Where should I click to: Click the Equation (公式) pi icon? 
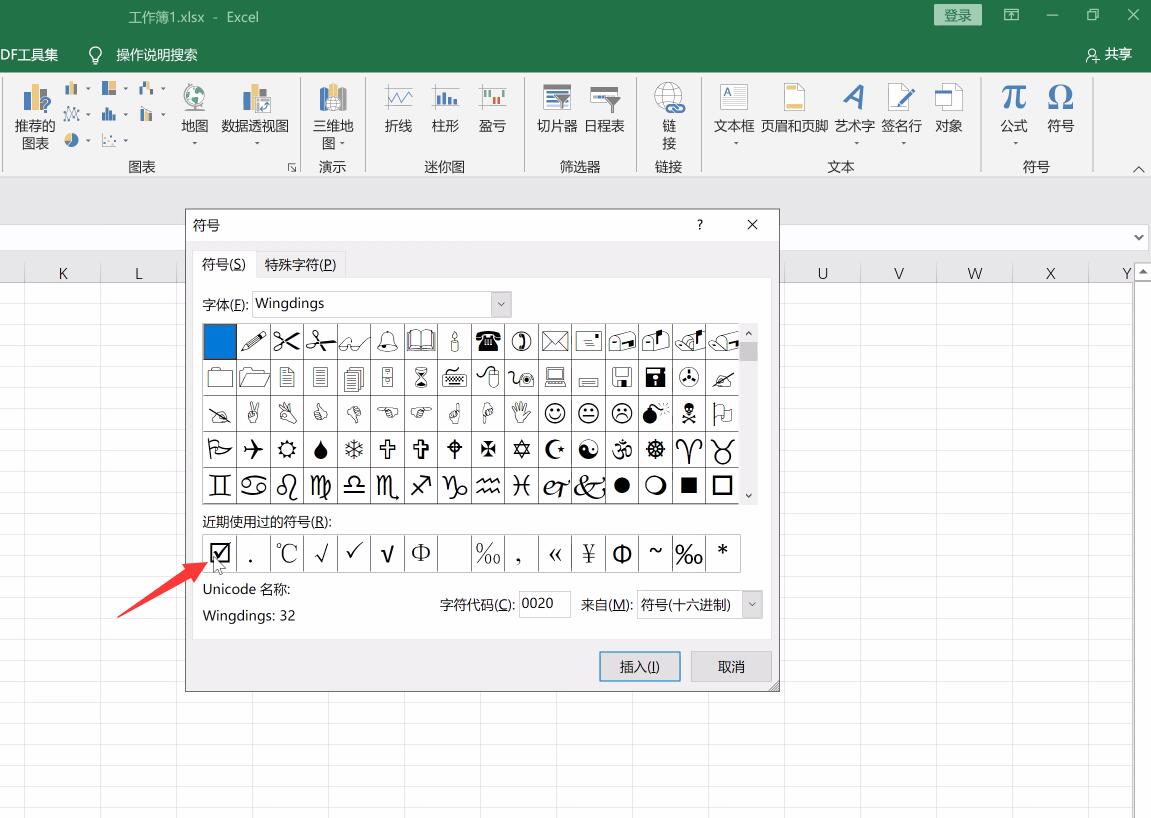point(1014,97)
